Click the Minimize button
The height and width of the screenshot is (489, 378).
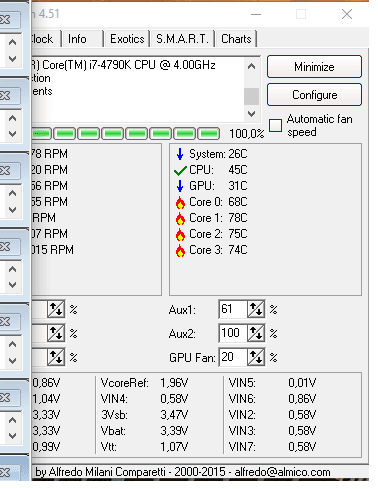(x=314, y=67)
